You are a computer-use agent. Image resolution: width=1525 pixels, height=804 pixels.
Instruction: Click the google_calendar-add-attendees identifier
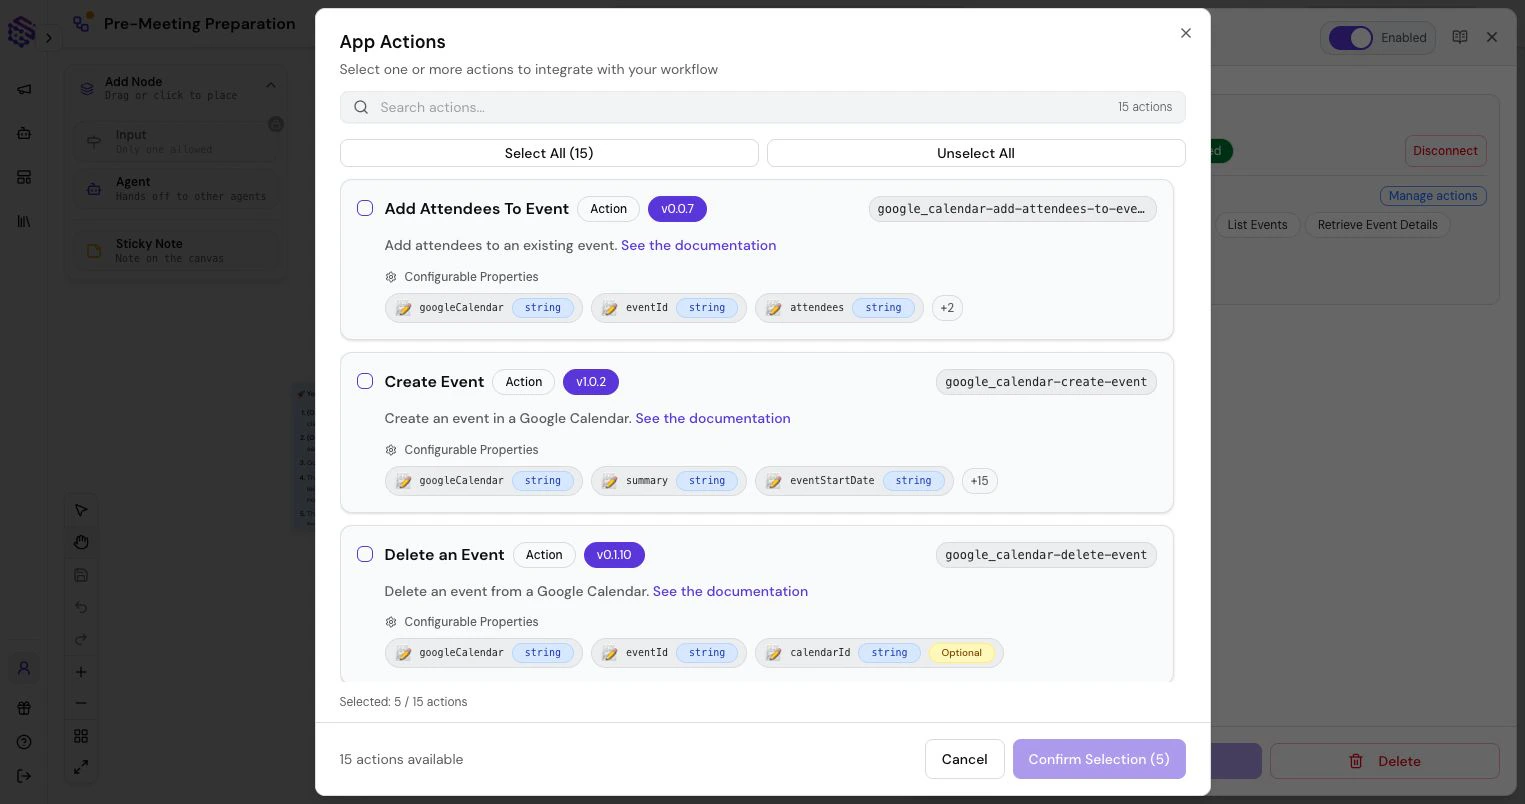[x=1012, y=209]
